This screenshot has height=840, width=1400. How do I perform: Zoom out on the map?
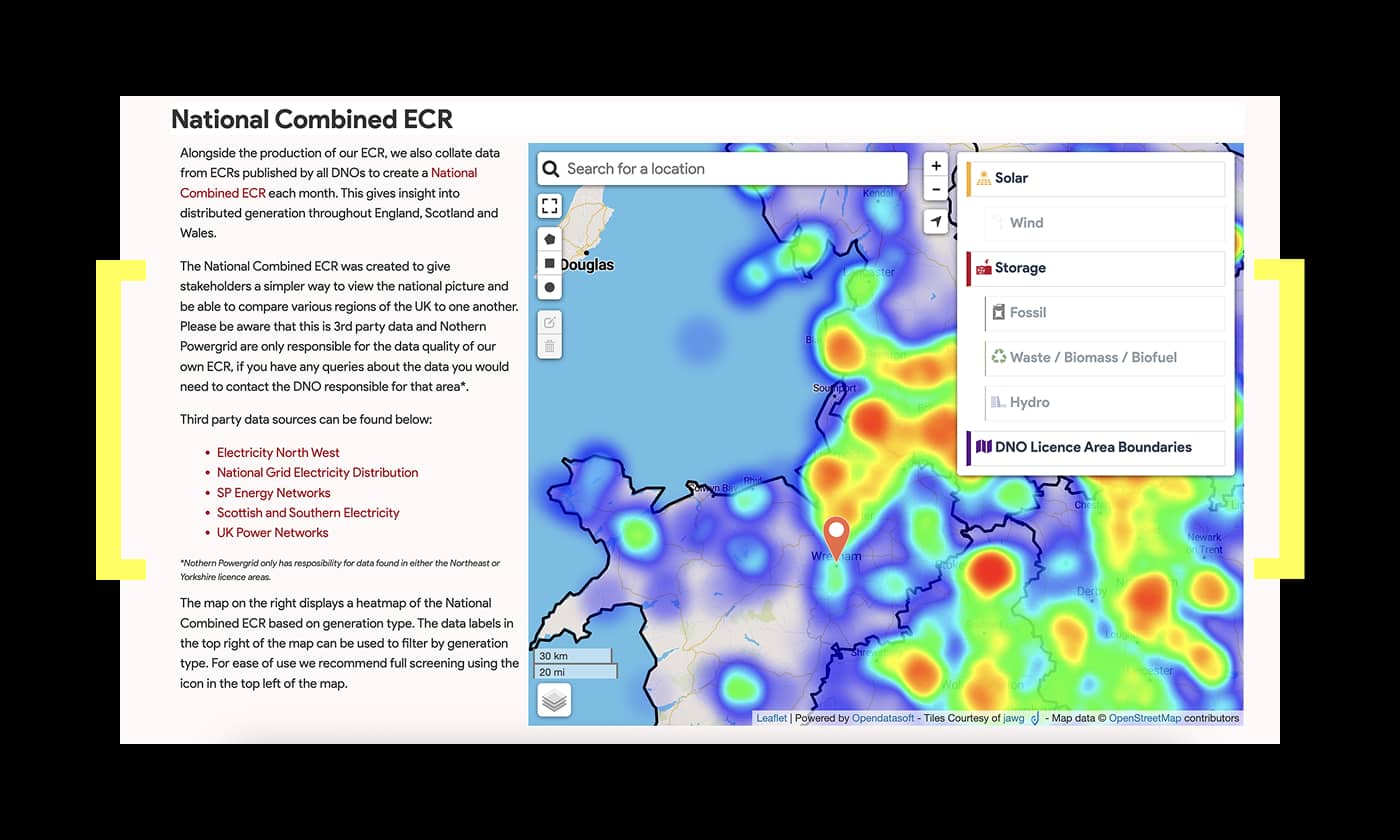935,189
